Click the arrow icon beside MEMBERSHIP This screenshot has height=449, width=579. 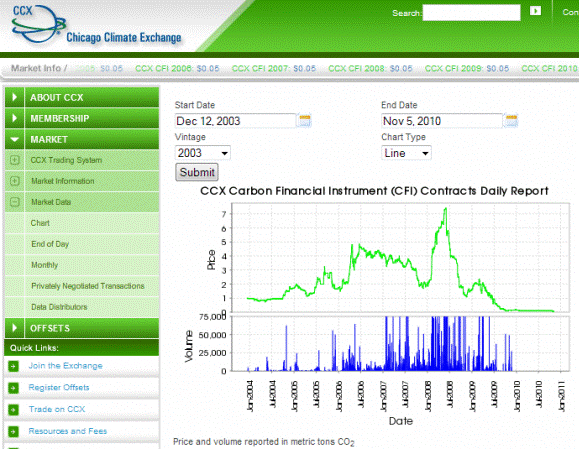point(15,118)
